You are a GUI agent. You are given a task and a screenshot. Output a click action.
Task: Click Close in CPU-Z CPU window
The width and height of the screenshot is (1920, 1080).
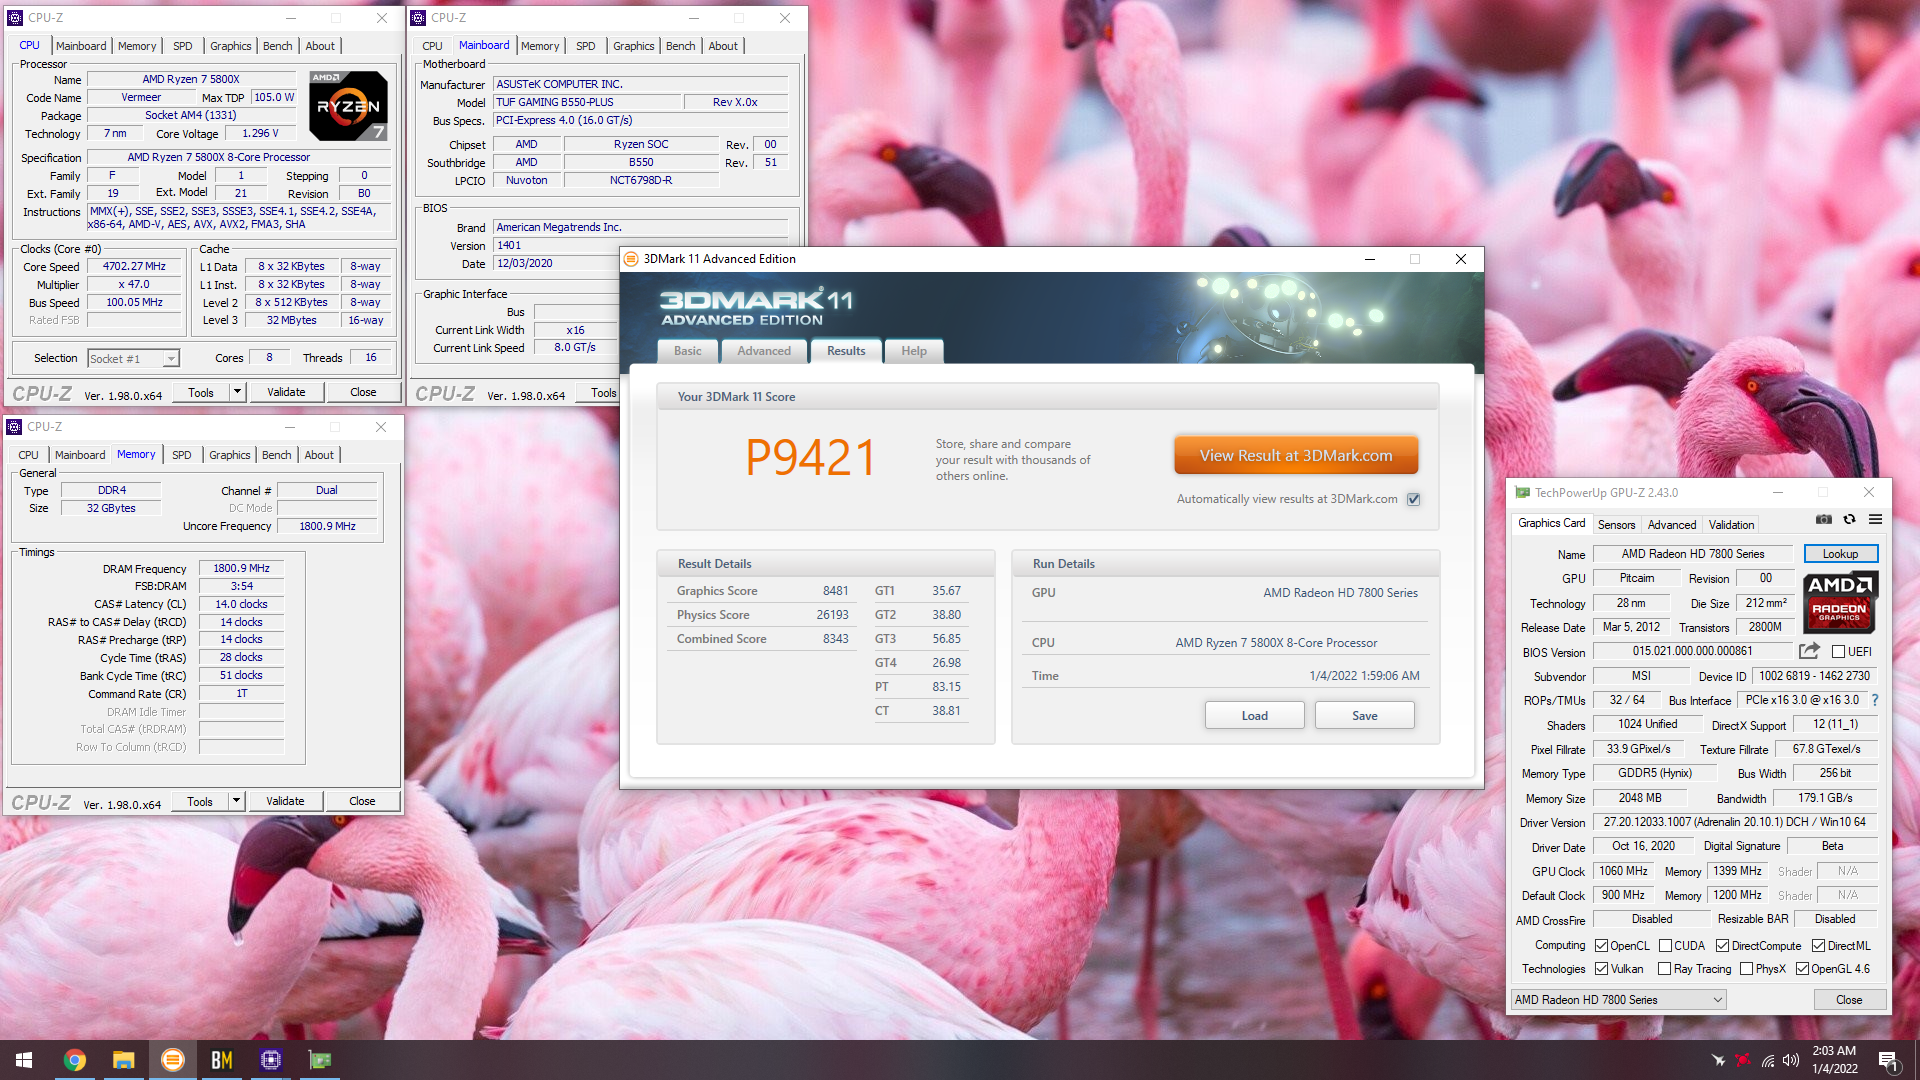363,392
